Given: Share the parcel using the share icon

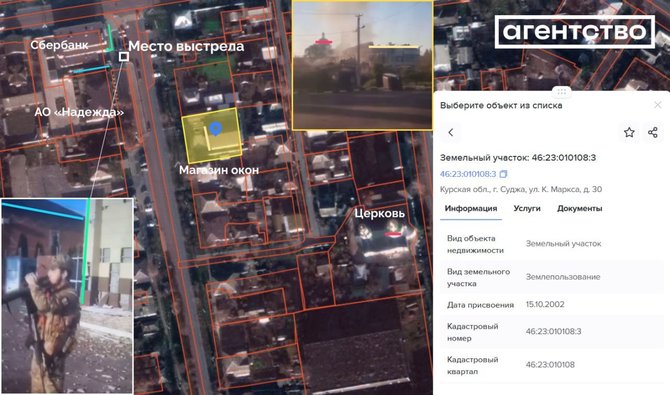Looking at the screenshot, I should pyautogui.click(x=652, y=133).
